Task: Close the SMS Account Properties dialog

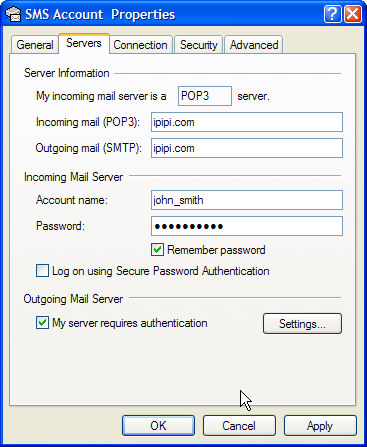Action: pyautogui.click(x=353, y=14)
